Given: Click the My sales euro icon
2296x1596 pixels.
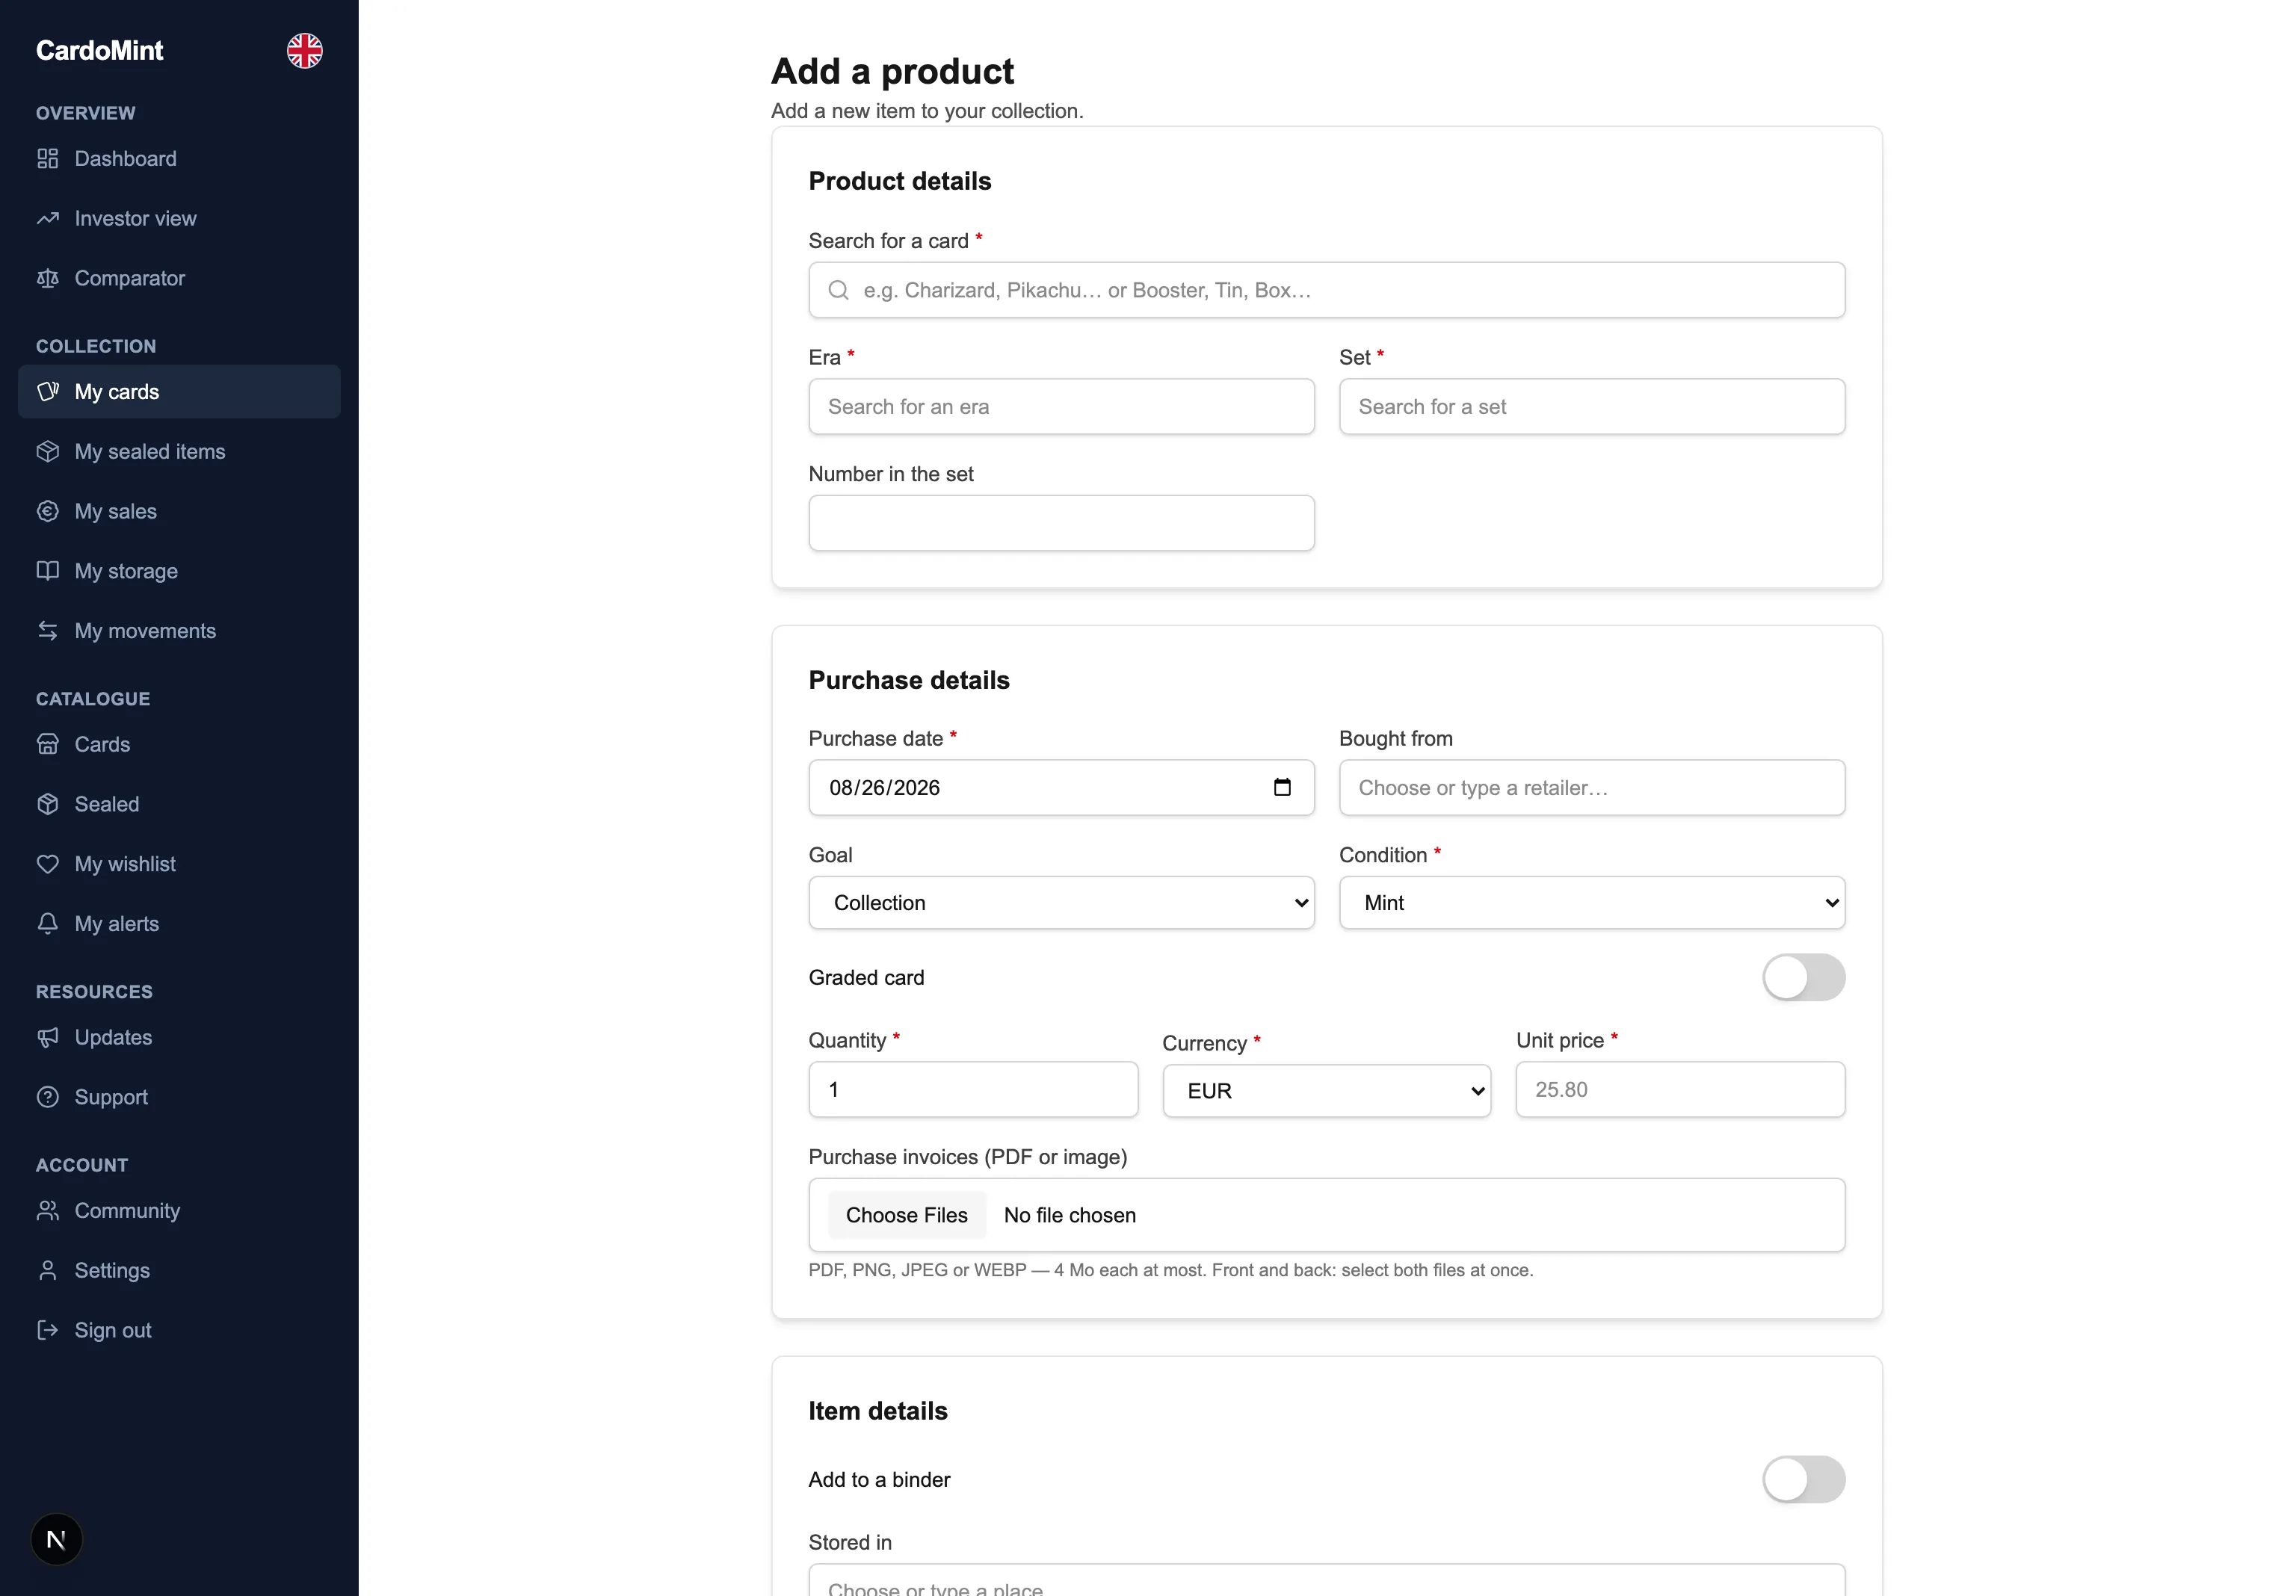Looking at the screenshot, I should [48, 512].
